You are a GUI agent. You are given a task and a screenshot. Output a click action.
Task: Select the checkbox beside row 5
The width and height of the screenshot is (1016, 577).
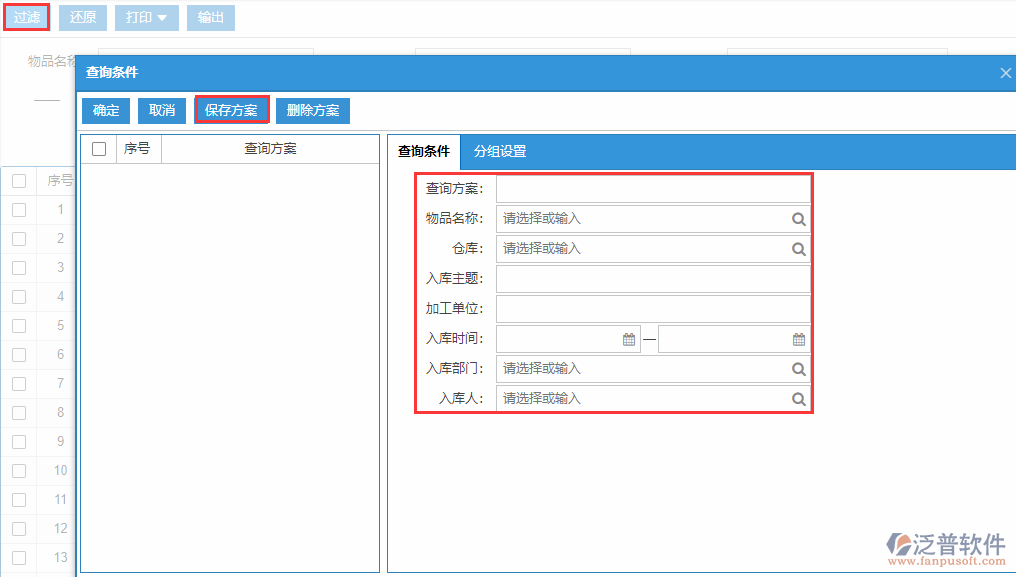coord(18,325)
